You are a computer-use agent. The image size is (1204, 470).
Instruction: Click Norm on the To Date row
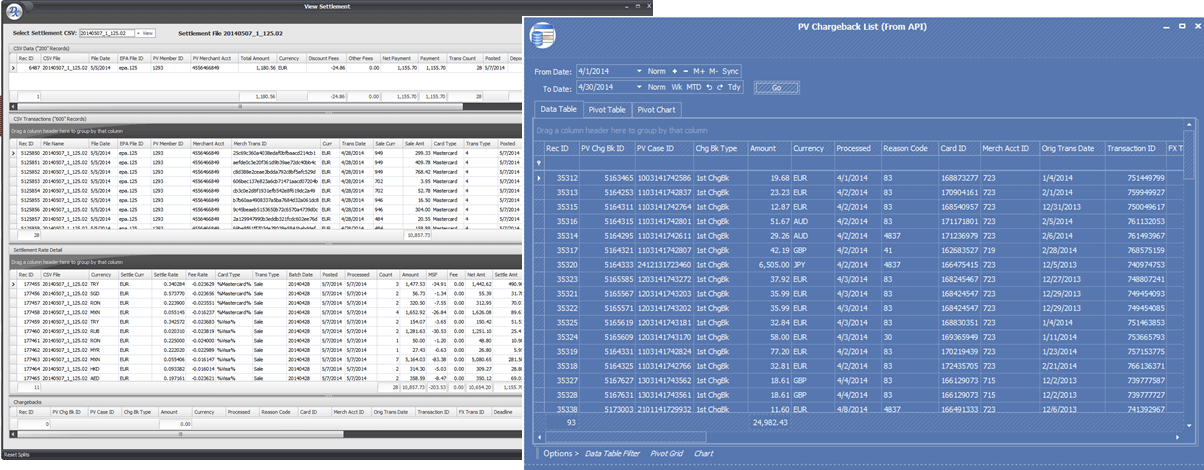click(x=656, y=88)
